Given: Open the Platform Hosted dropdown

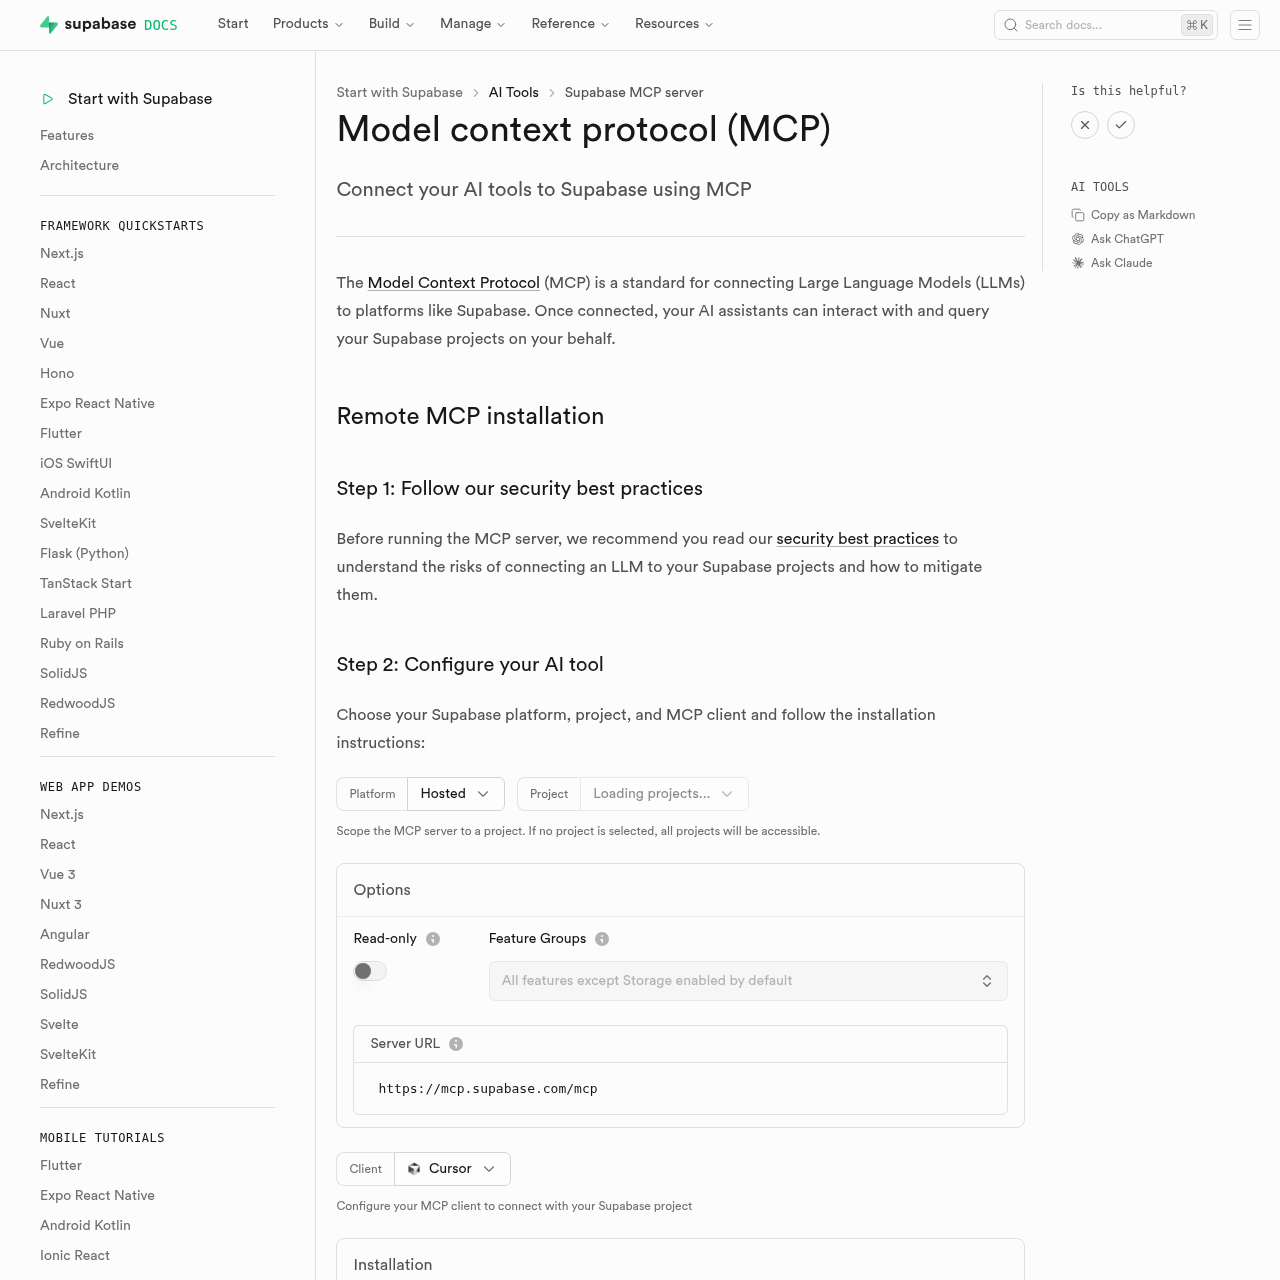Looking at the screenshot, I should (455, 793).
